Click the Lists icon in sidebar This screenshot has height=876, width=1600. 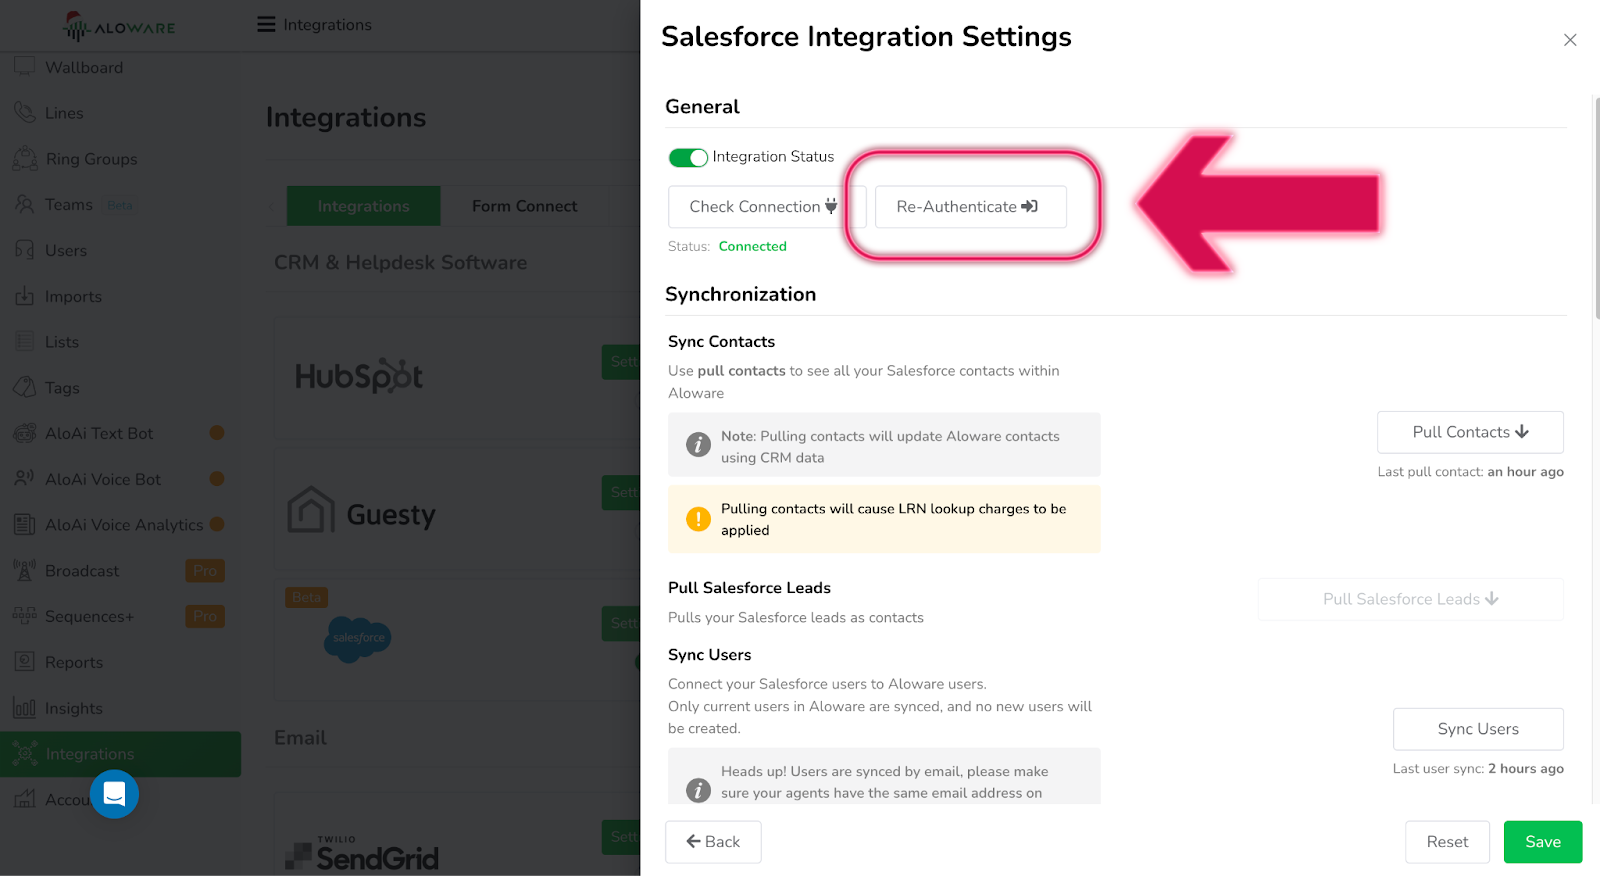point(25,341)
